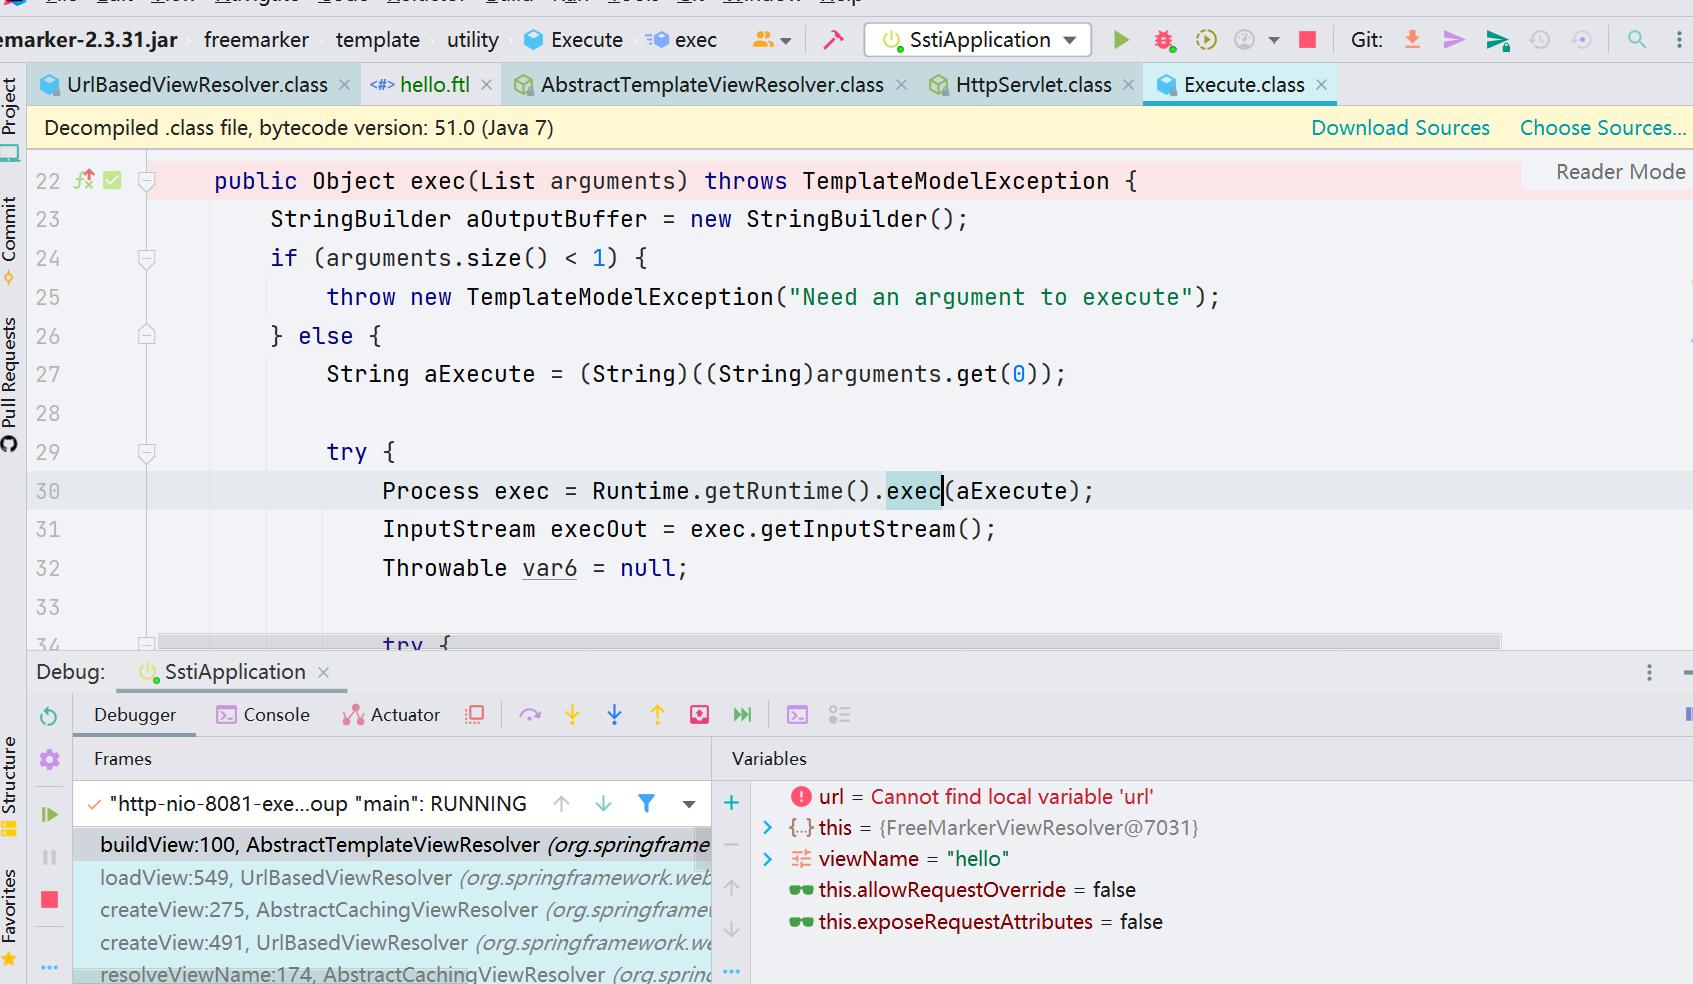The height and width of the screenshot is (984, 1693).
Task: Open the Evaluate Expression console icon
Action: (798, 714)
